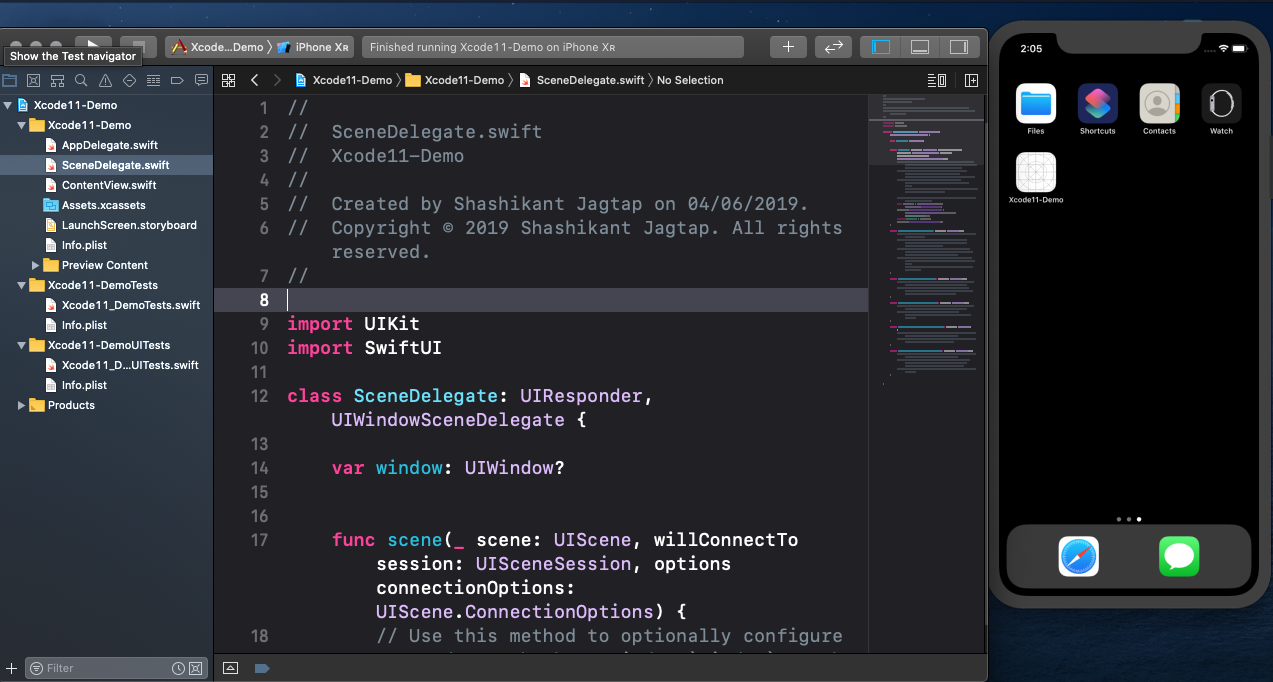Expand the Preview Content folder
1273x682 pixels.
click(x=36, y=265)
